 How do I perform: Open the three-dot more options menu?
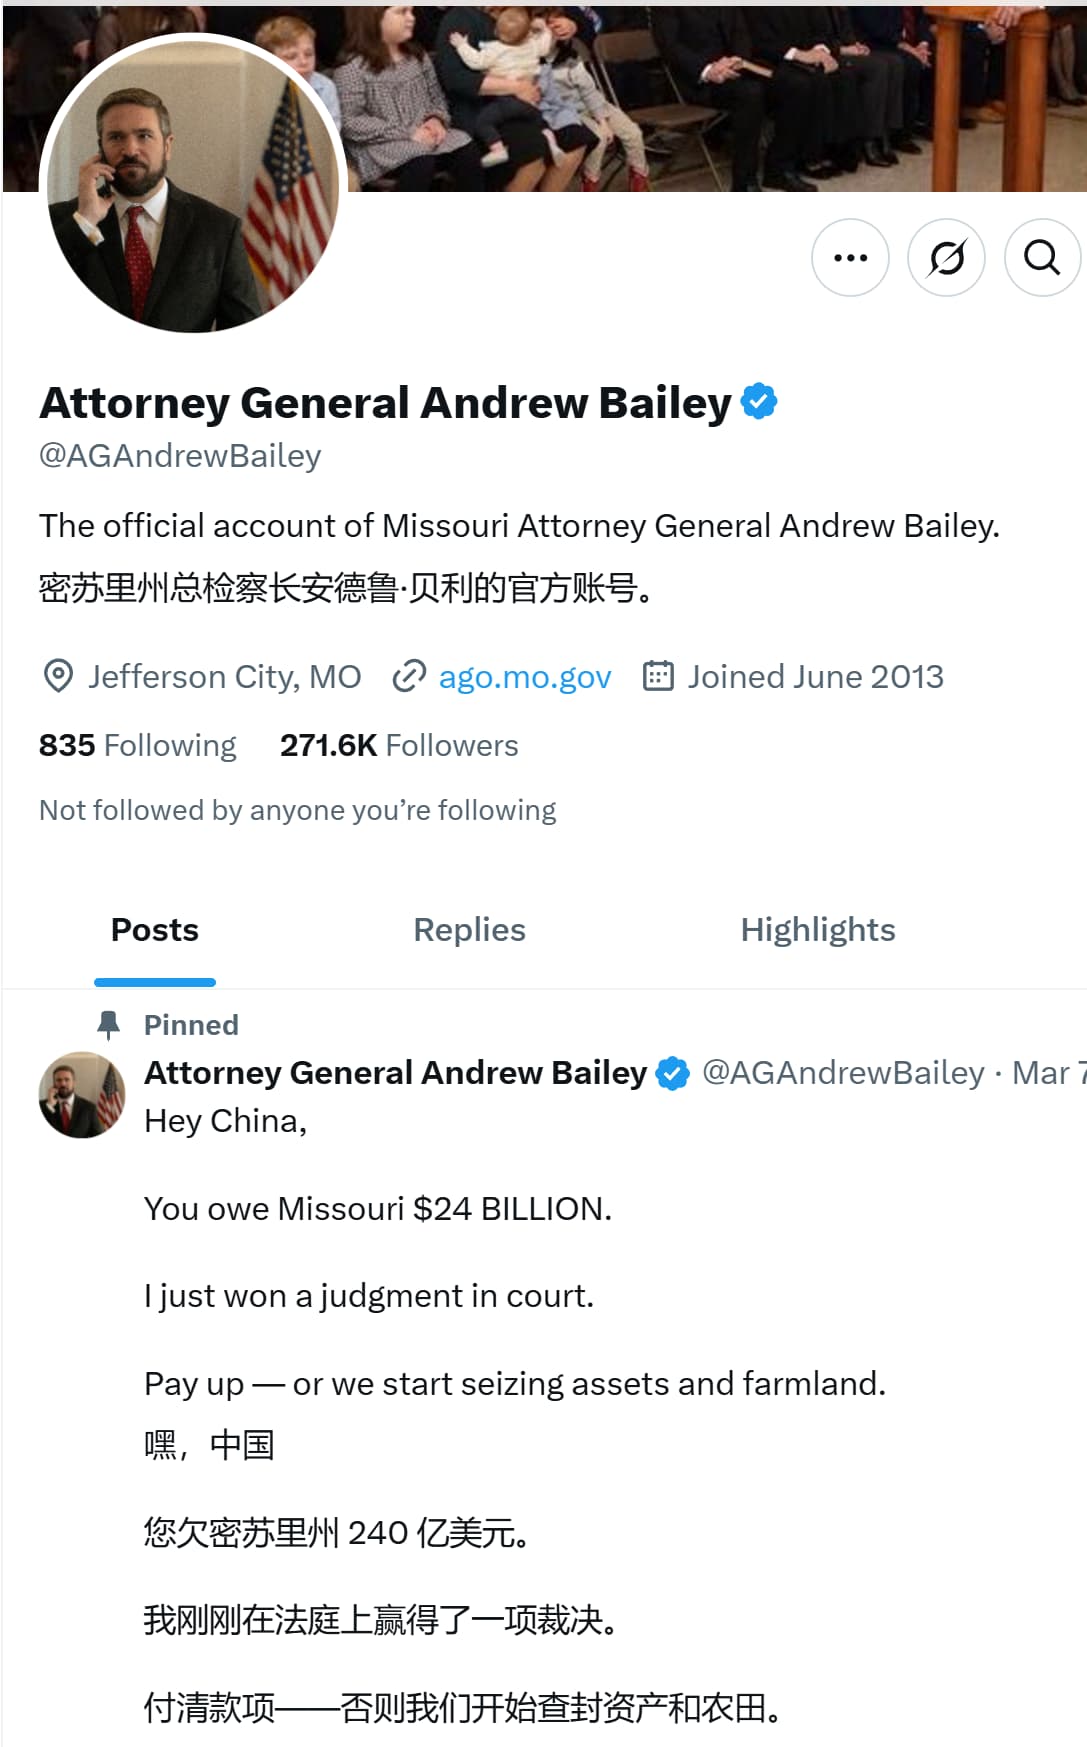[850, 258]
